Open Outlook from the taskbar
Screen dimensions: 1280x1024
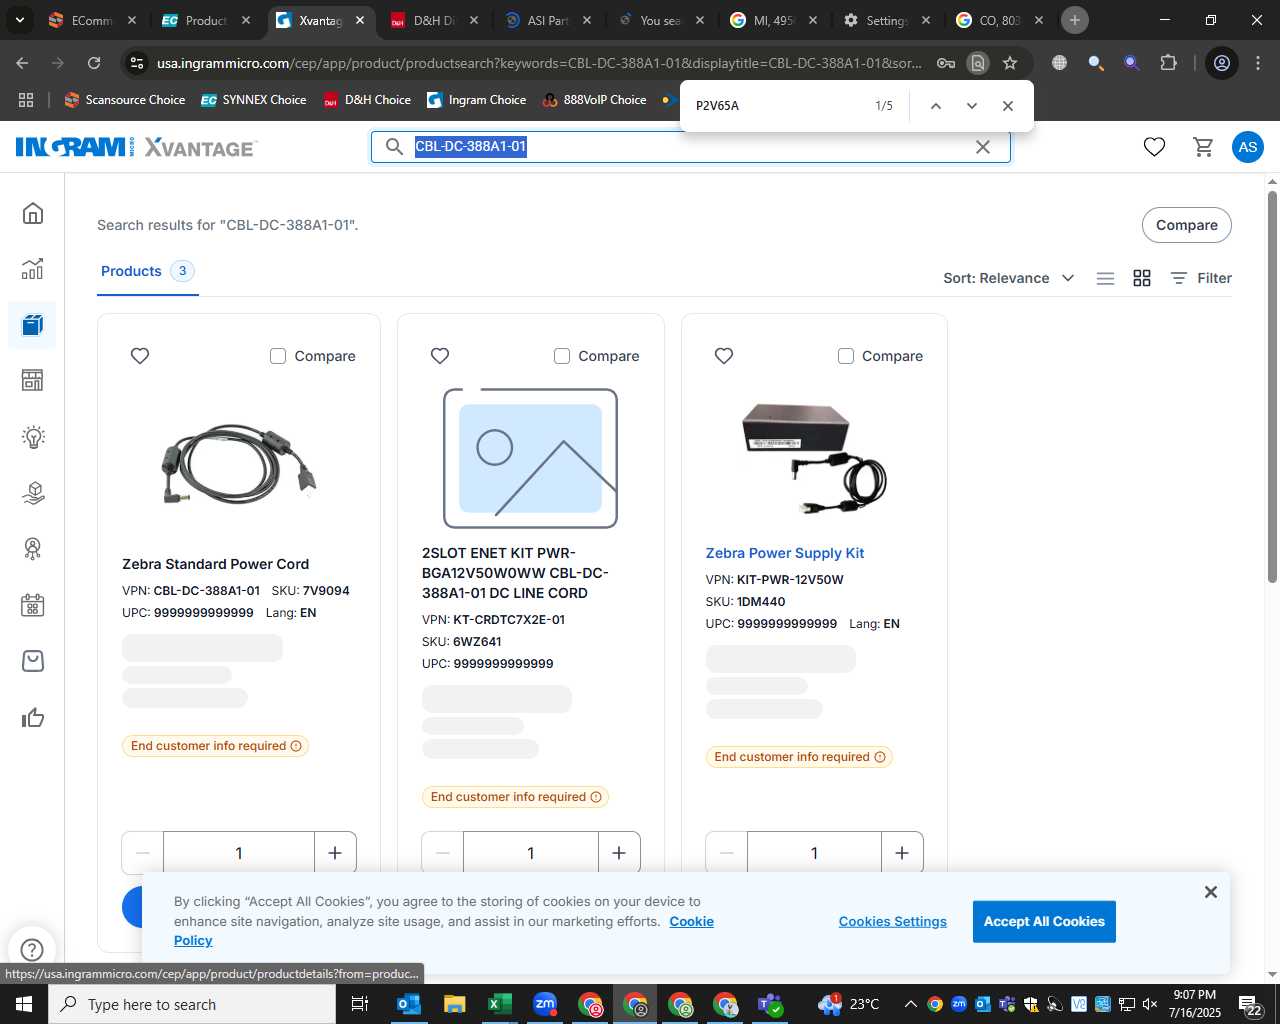(409, 1004)
